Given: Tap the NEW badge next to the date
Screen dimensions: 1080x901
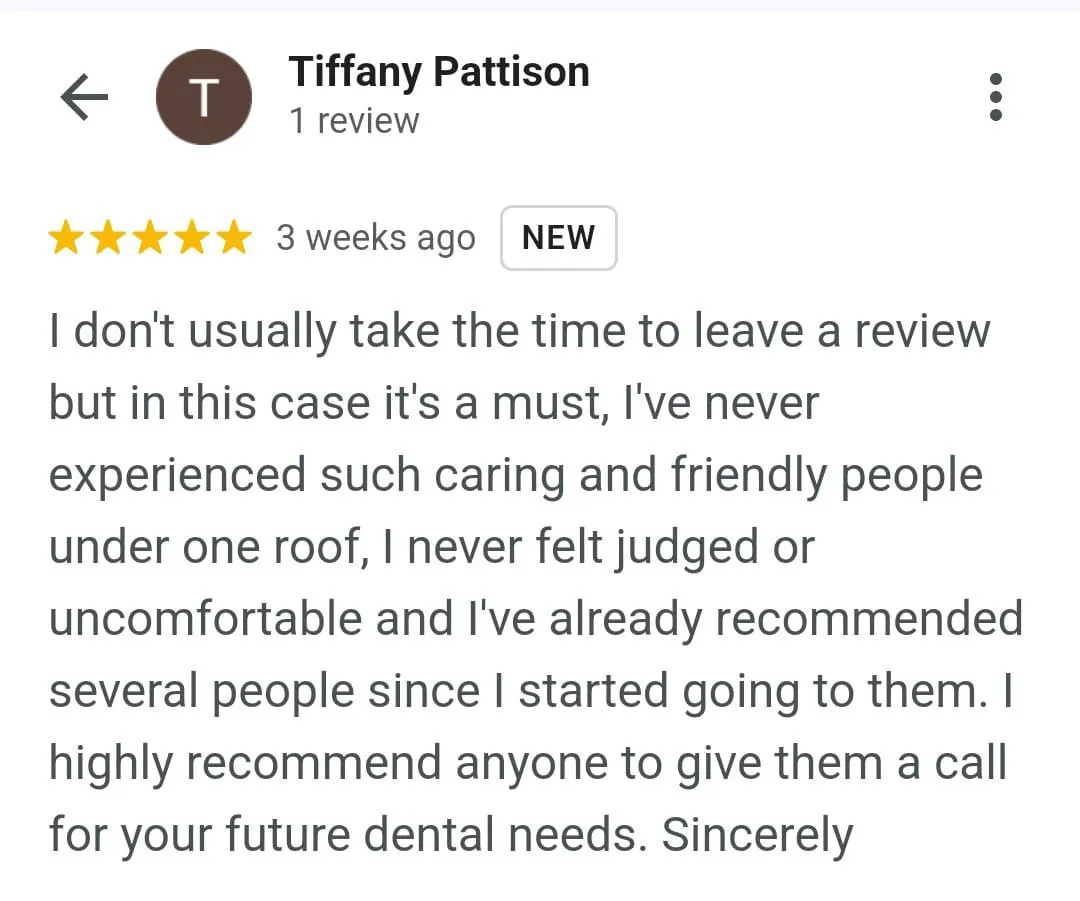Looking at the screenshot, I should point(559,238).
